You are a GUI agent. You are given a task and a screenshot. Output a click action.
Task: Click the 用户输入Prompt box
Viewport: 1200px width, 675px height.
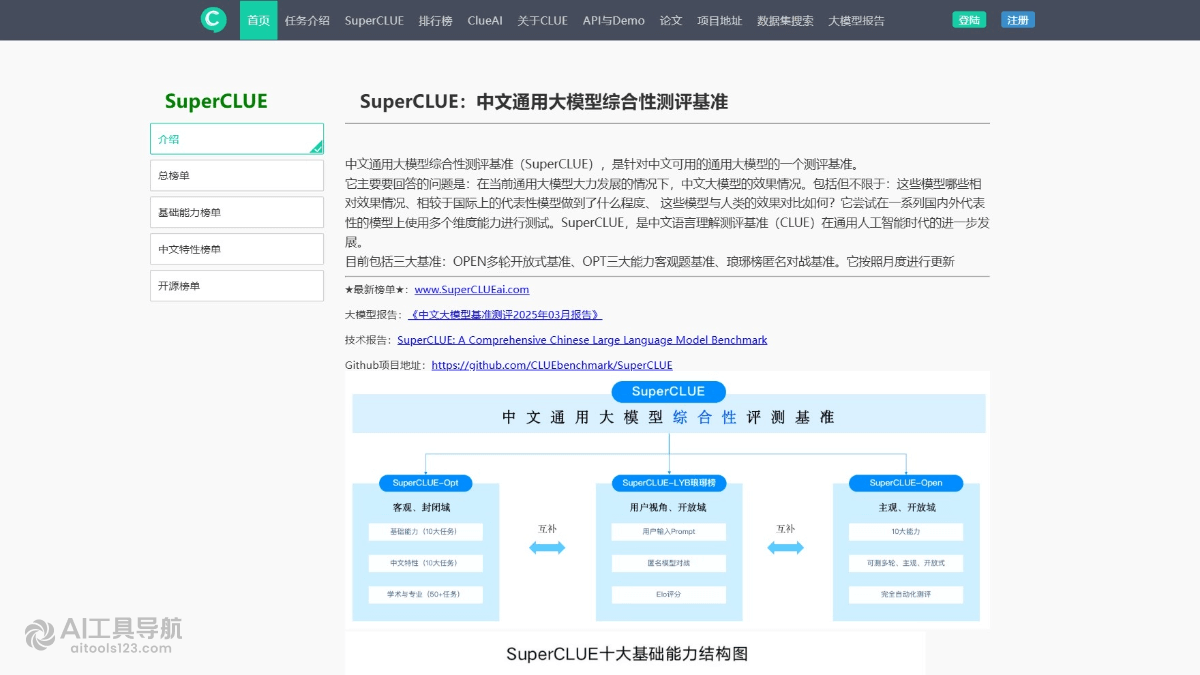(668, 532)
